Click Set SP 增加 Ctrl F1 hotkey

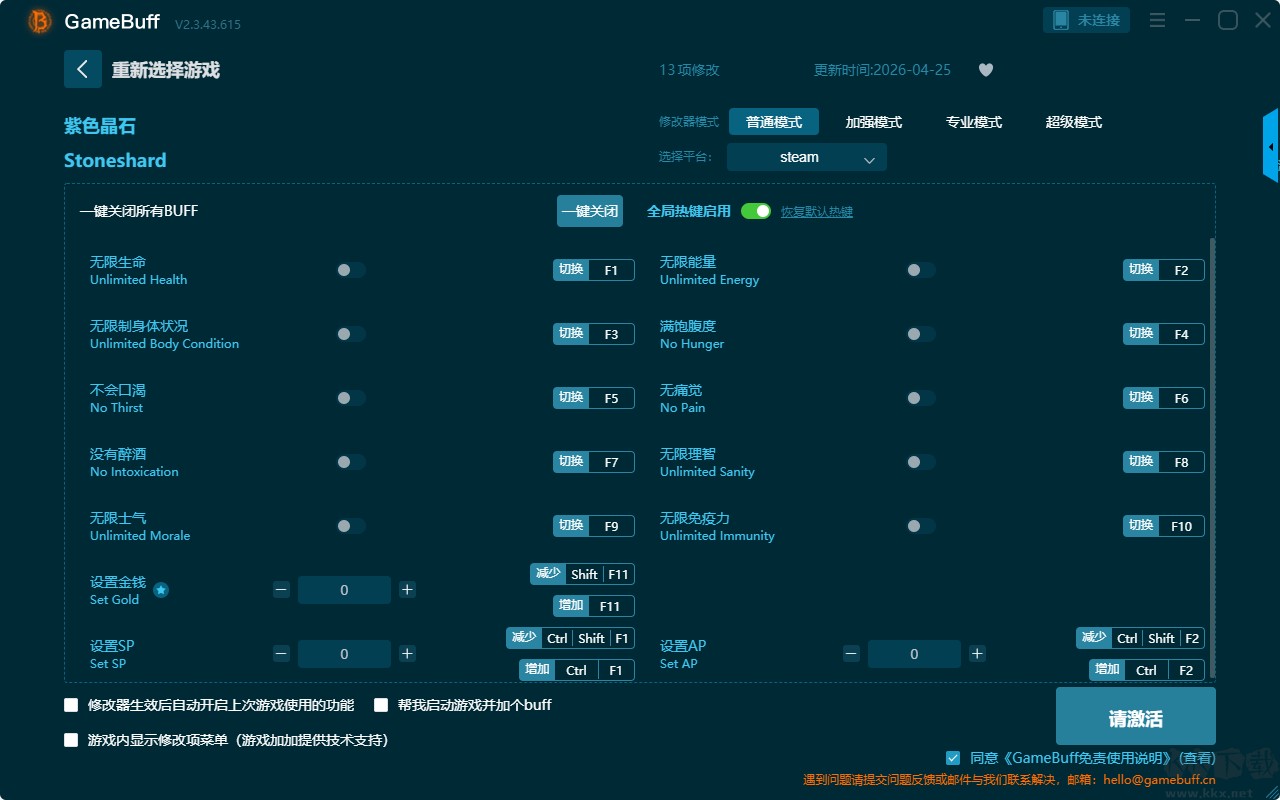[577, 670]
